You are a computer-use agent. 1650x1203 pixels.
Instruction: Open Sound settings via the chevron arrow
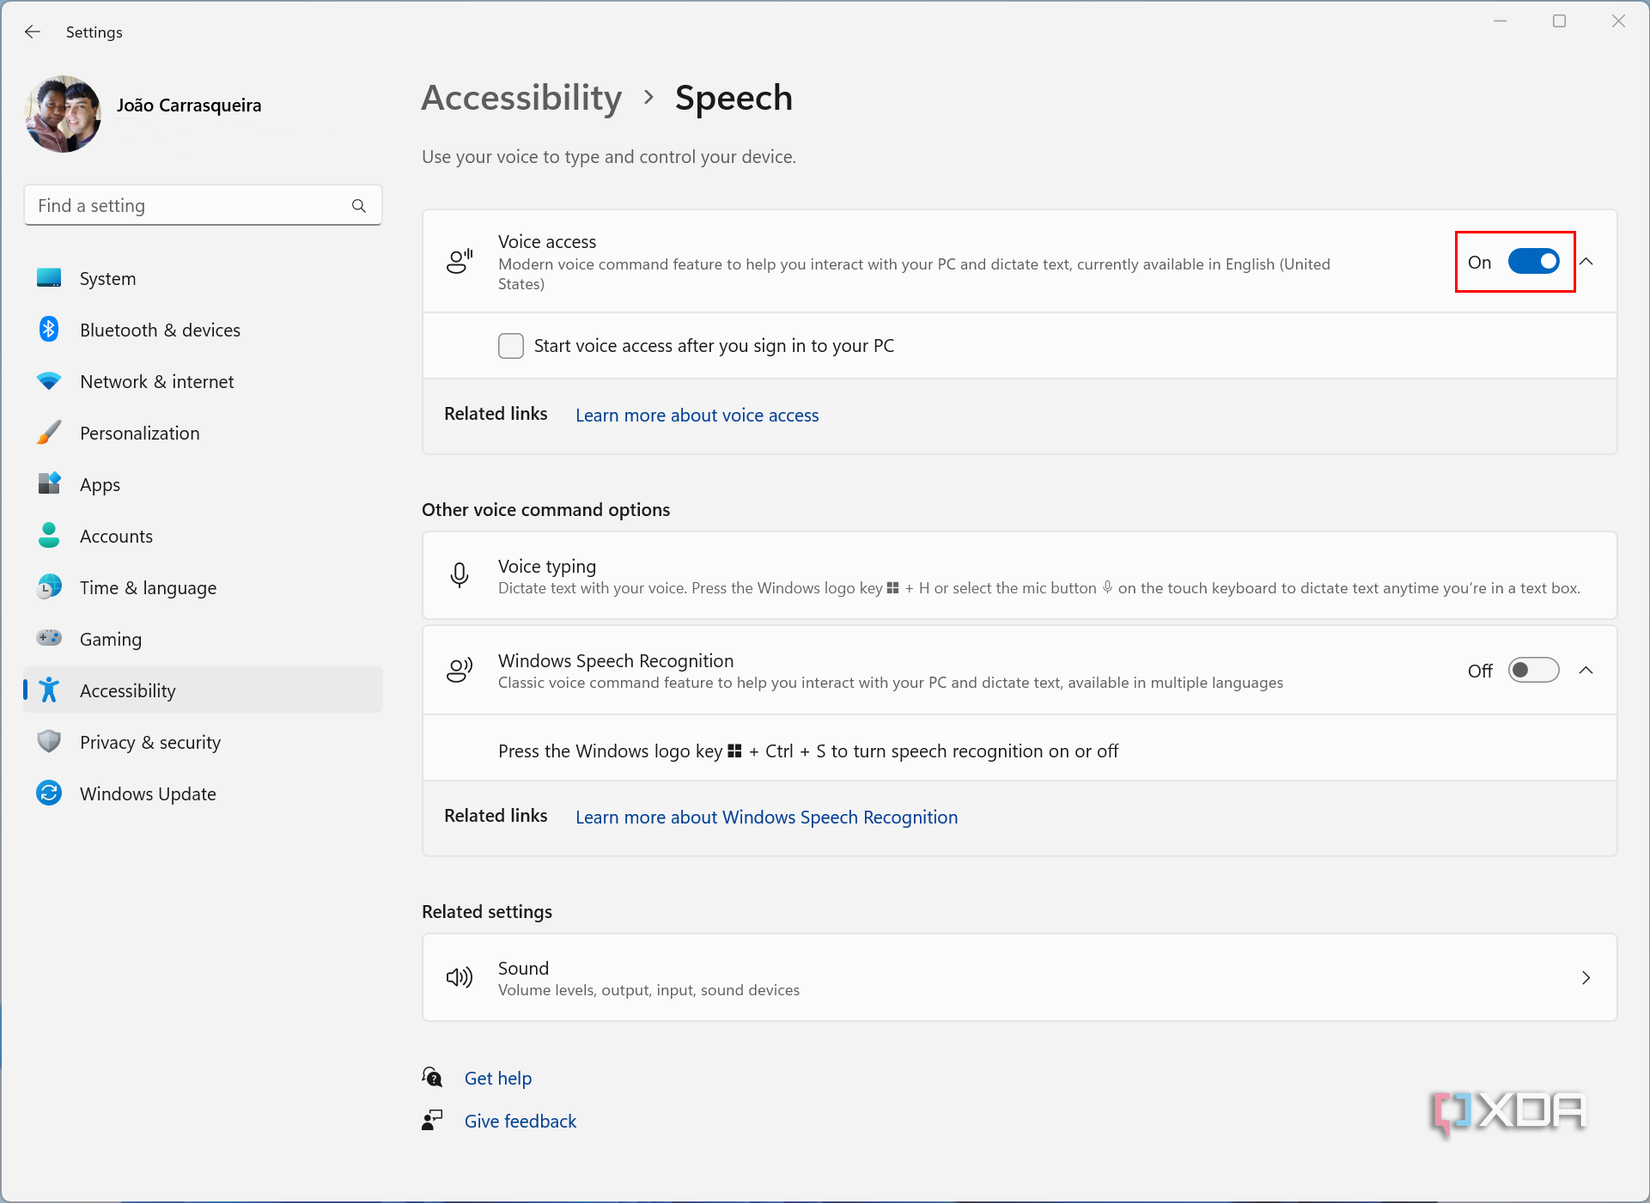1586,978
